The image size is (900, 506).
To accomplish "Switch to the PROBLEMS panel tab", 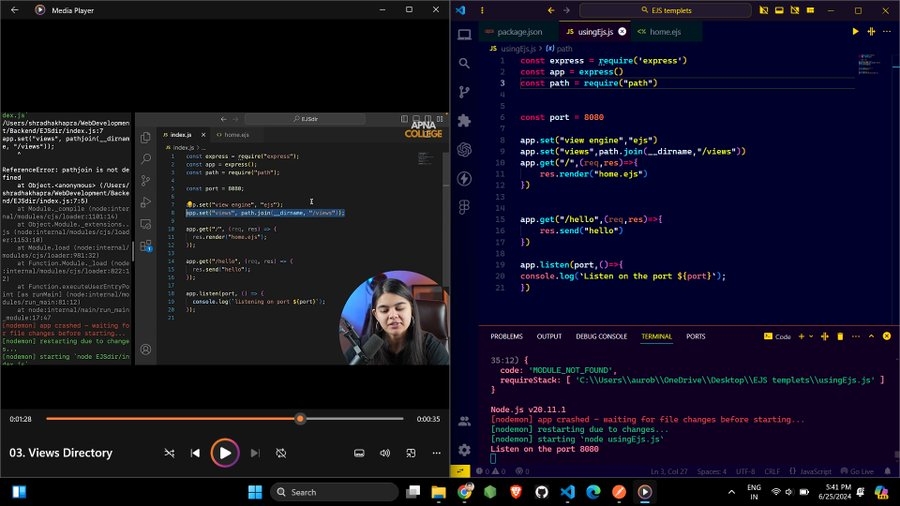I will tap(506, 337).
